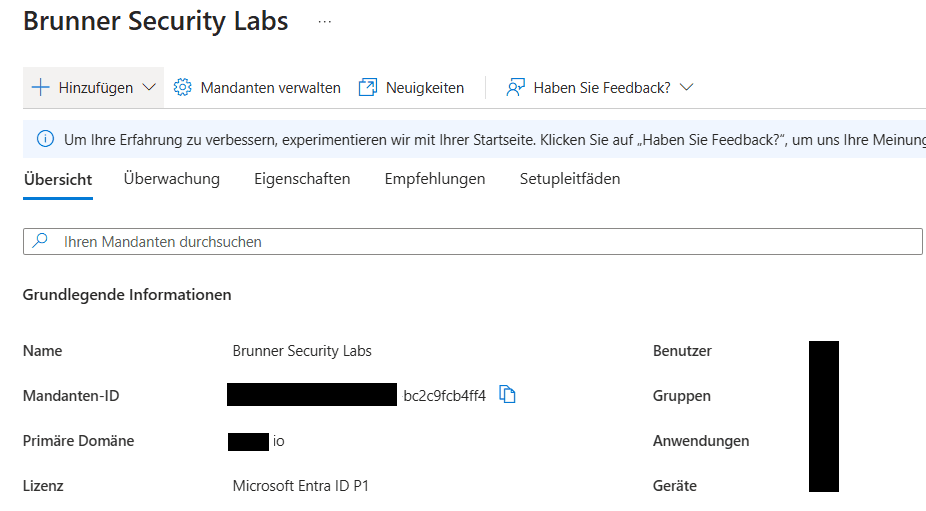
Task: Click the gear icon for Mandanten verwalten
Action: pos(182,87)
